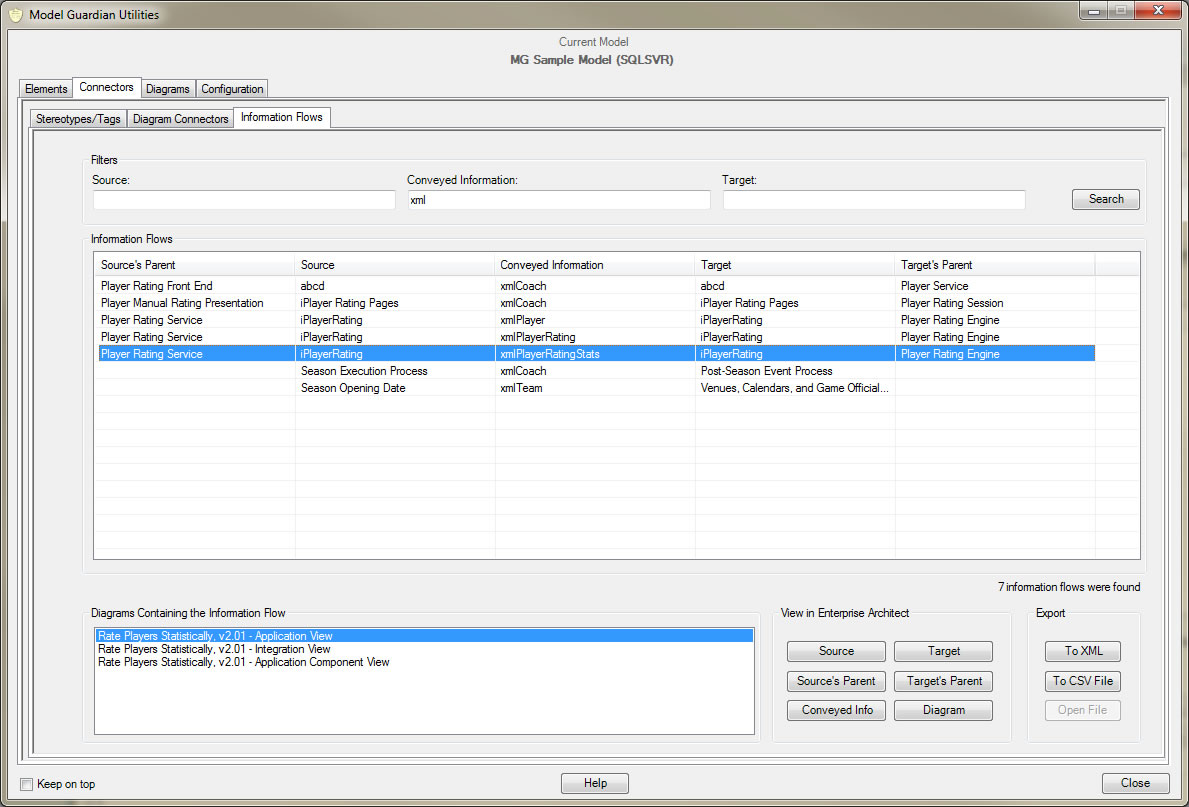
Task: Switch to the Elements tab
Action: pos(46,89)
